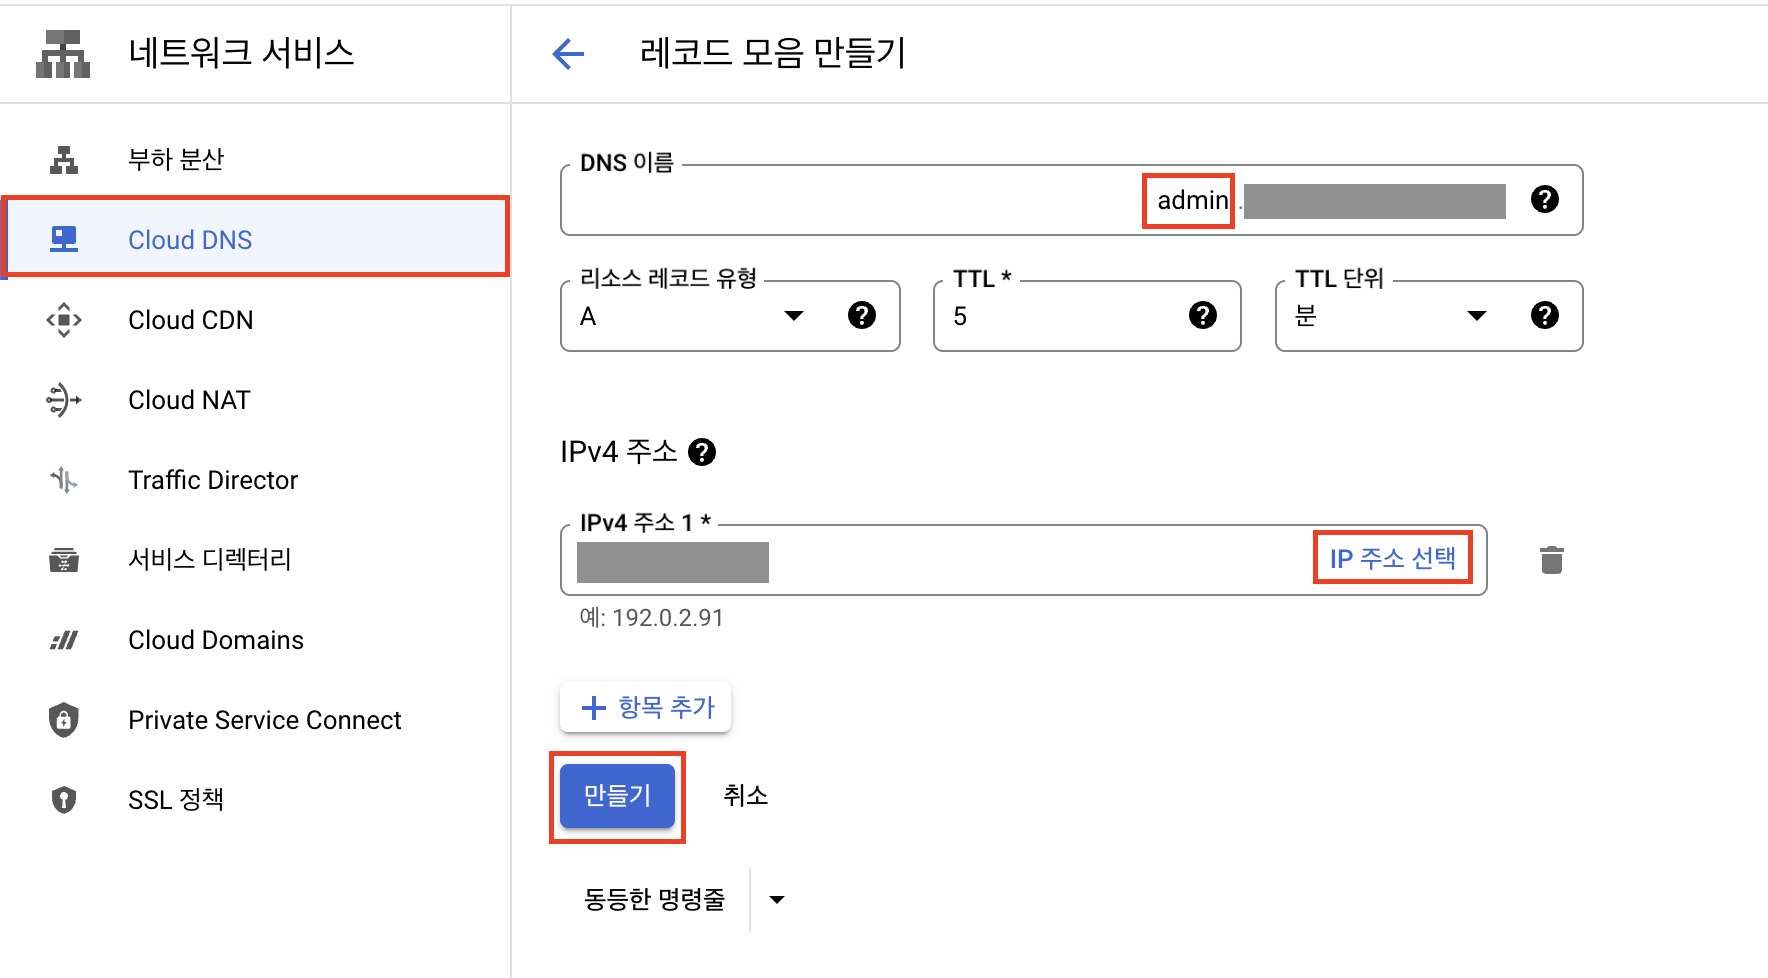The image size is (1768, 978).
Task: Click help icon in resource record type
Action: [861, 316]
